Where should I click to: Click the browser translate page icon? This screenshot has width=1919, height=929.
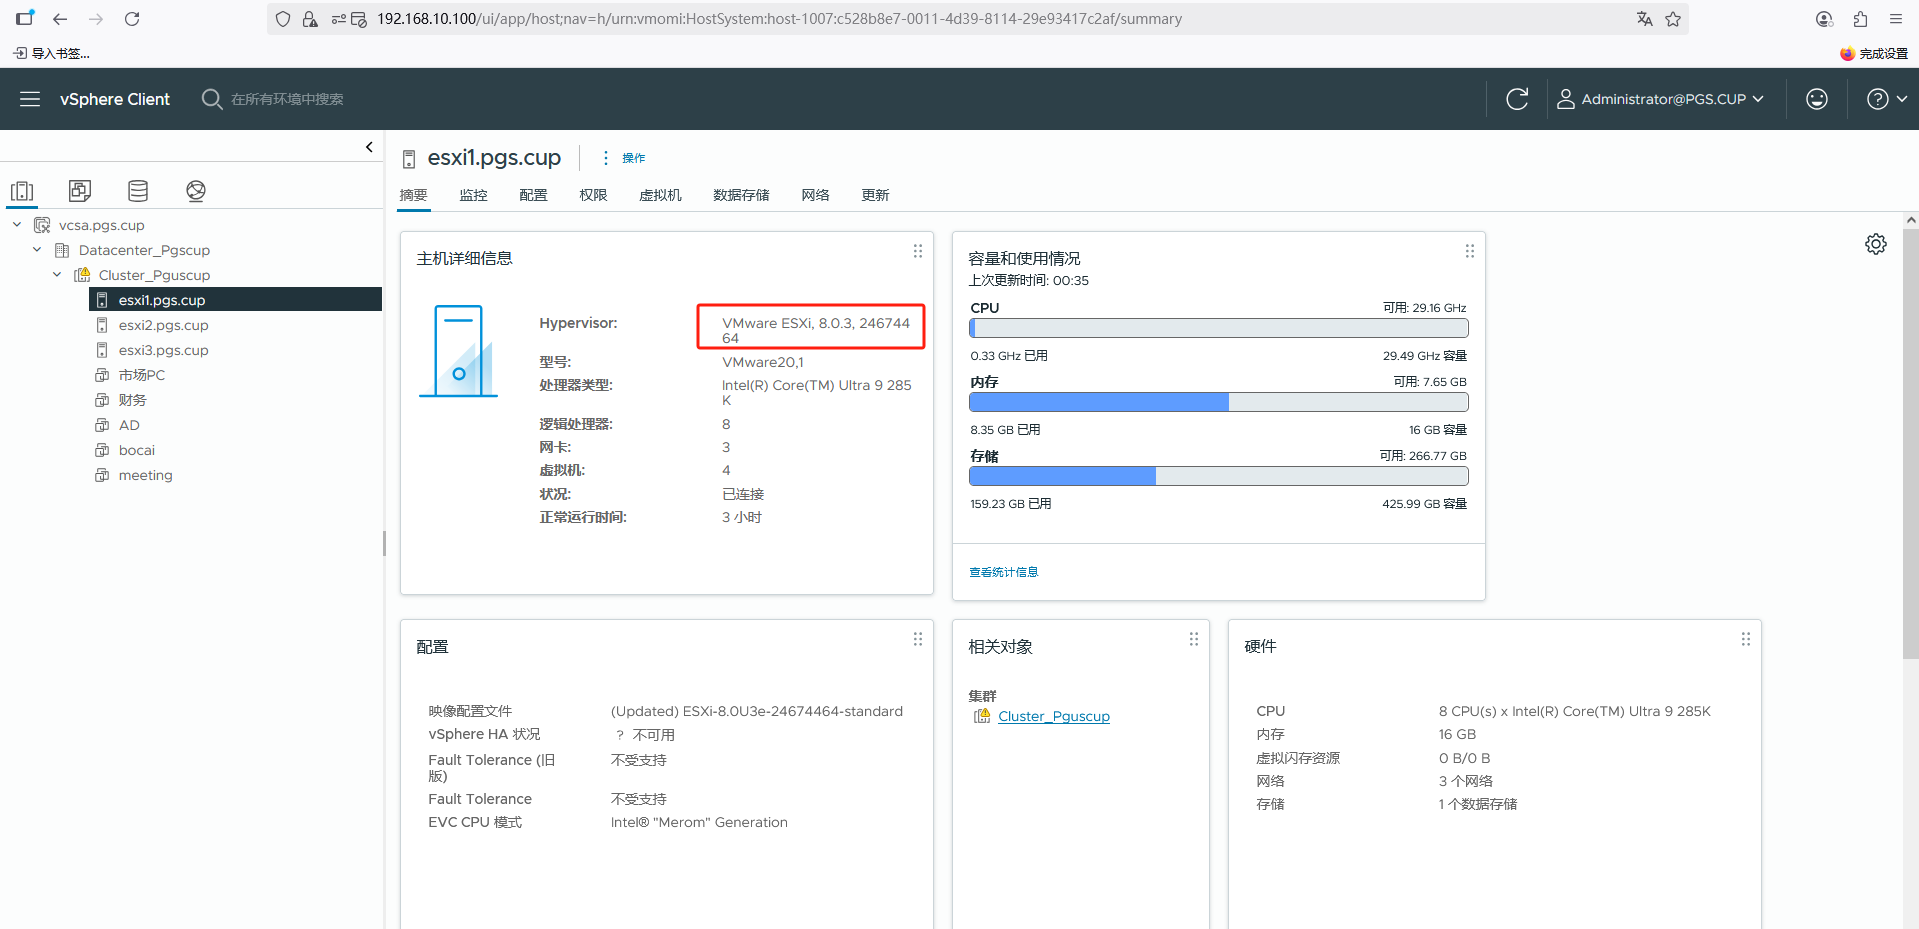pyautogui.click(x=1645, y=19)
